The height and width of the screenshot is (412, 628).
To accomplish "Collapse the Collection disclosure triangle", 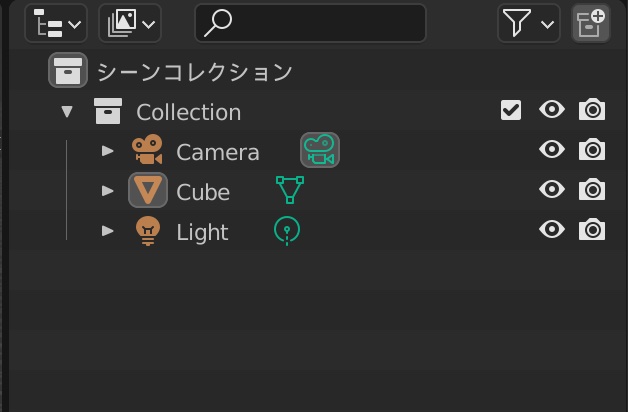I will [x=67, y=111].
